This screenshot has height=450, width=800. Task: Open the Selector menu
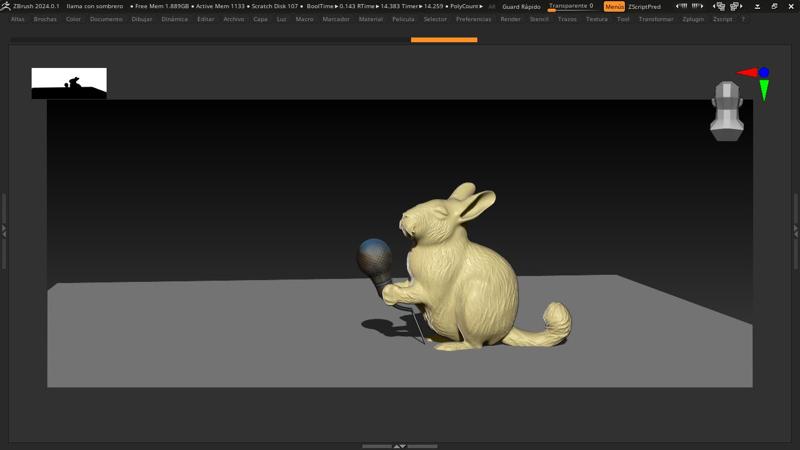click(435, 19)
